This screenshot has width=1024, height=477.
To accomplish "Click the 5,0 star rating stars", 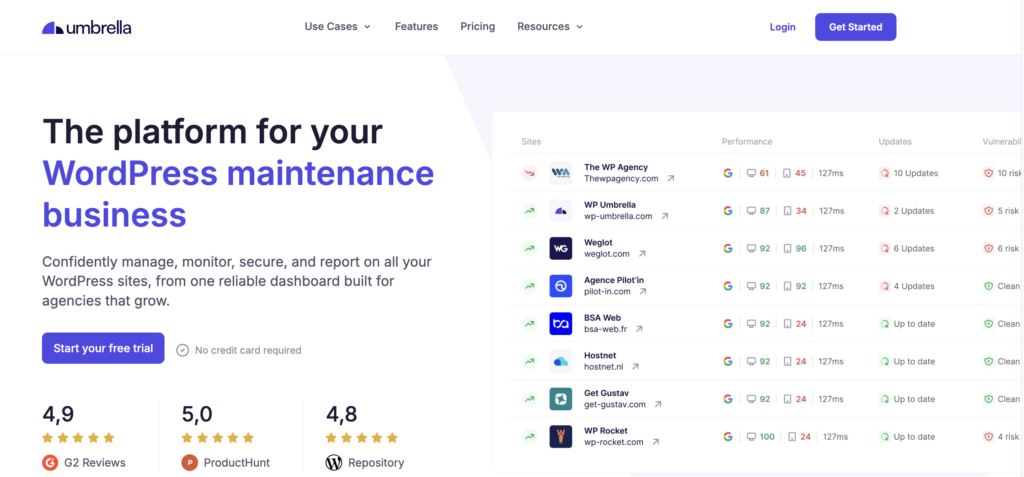I will point(217,438).
